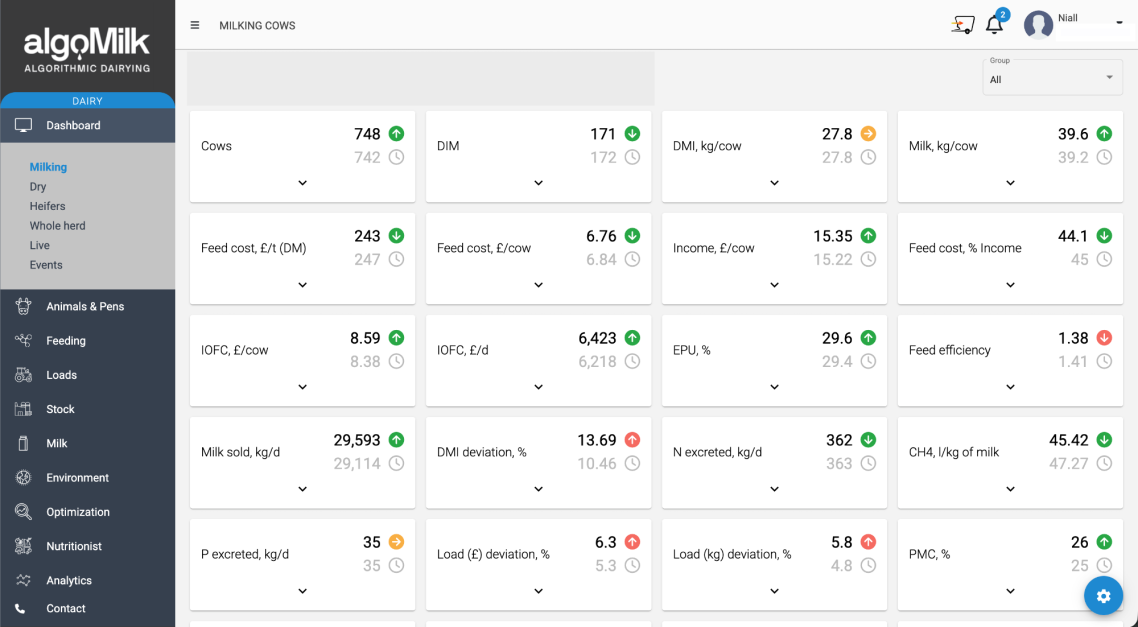This screenshot has height=627, width=1138.
Task: Click the history clock icon on Milk, kg/cow
Action: [1104, 157]
